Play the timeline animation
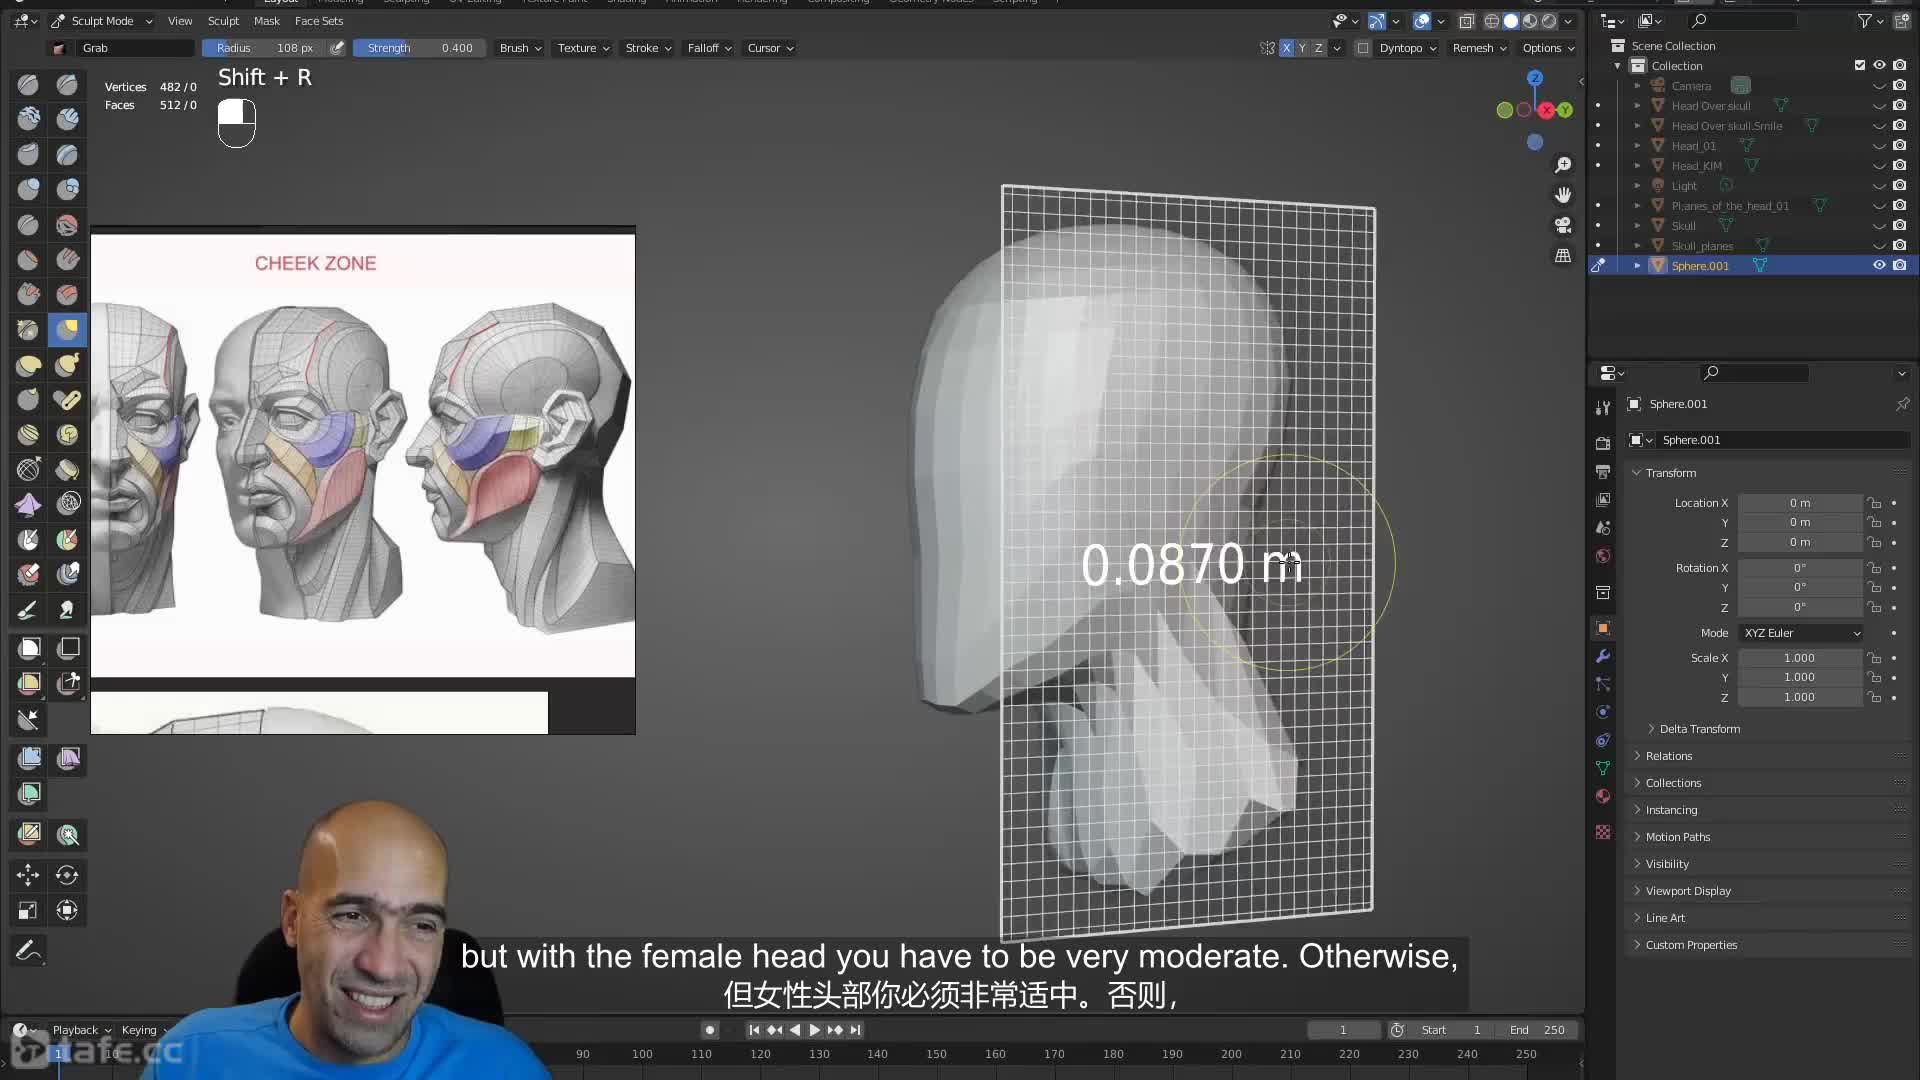This screenshot has height=1080, width=1920. click(815, 1030)
